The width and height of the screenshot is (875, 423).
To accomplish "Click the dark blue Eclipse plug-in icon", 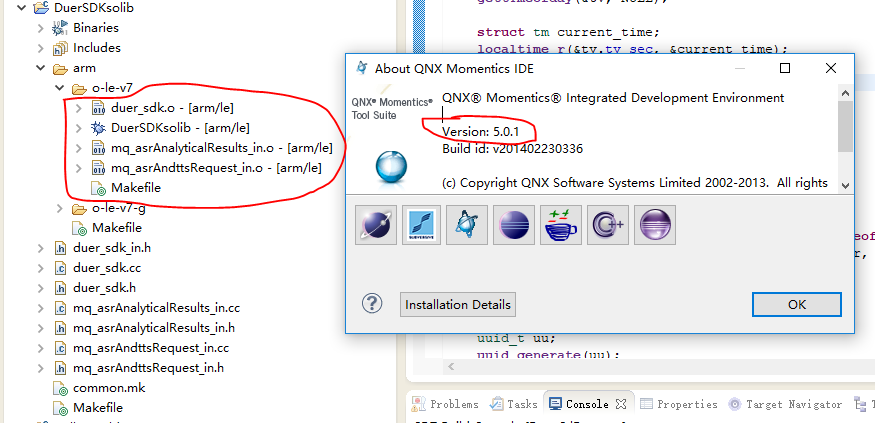I will [x=514, y=225].
